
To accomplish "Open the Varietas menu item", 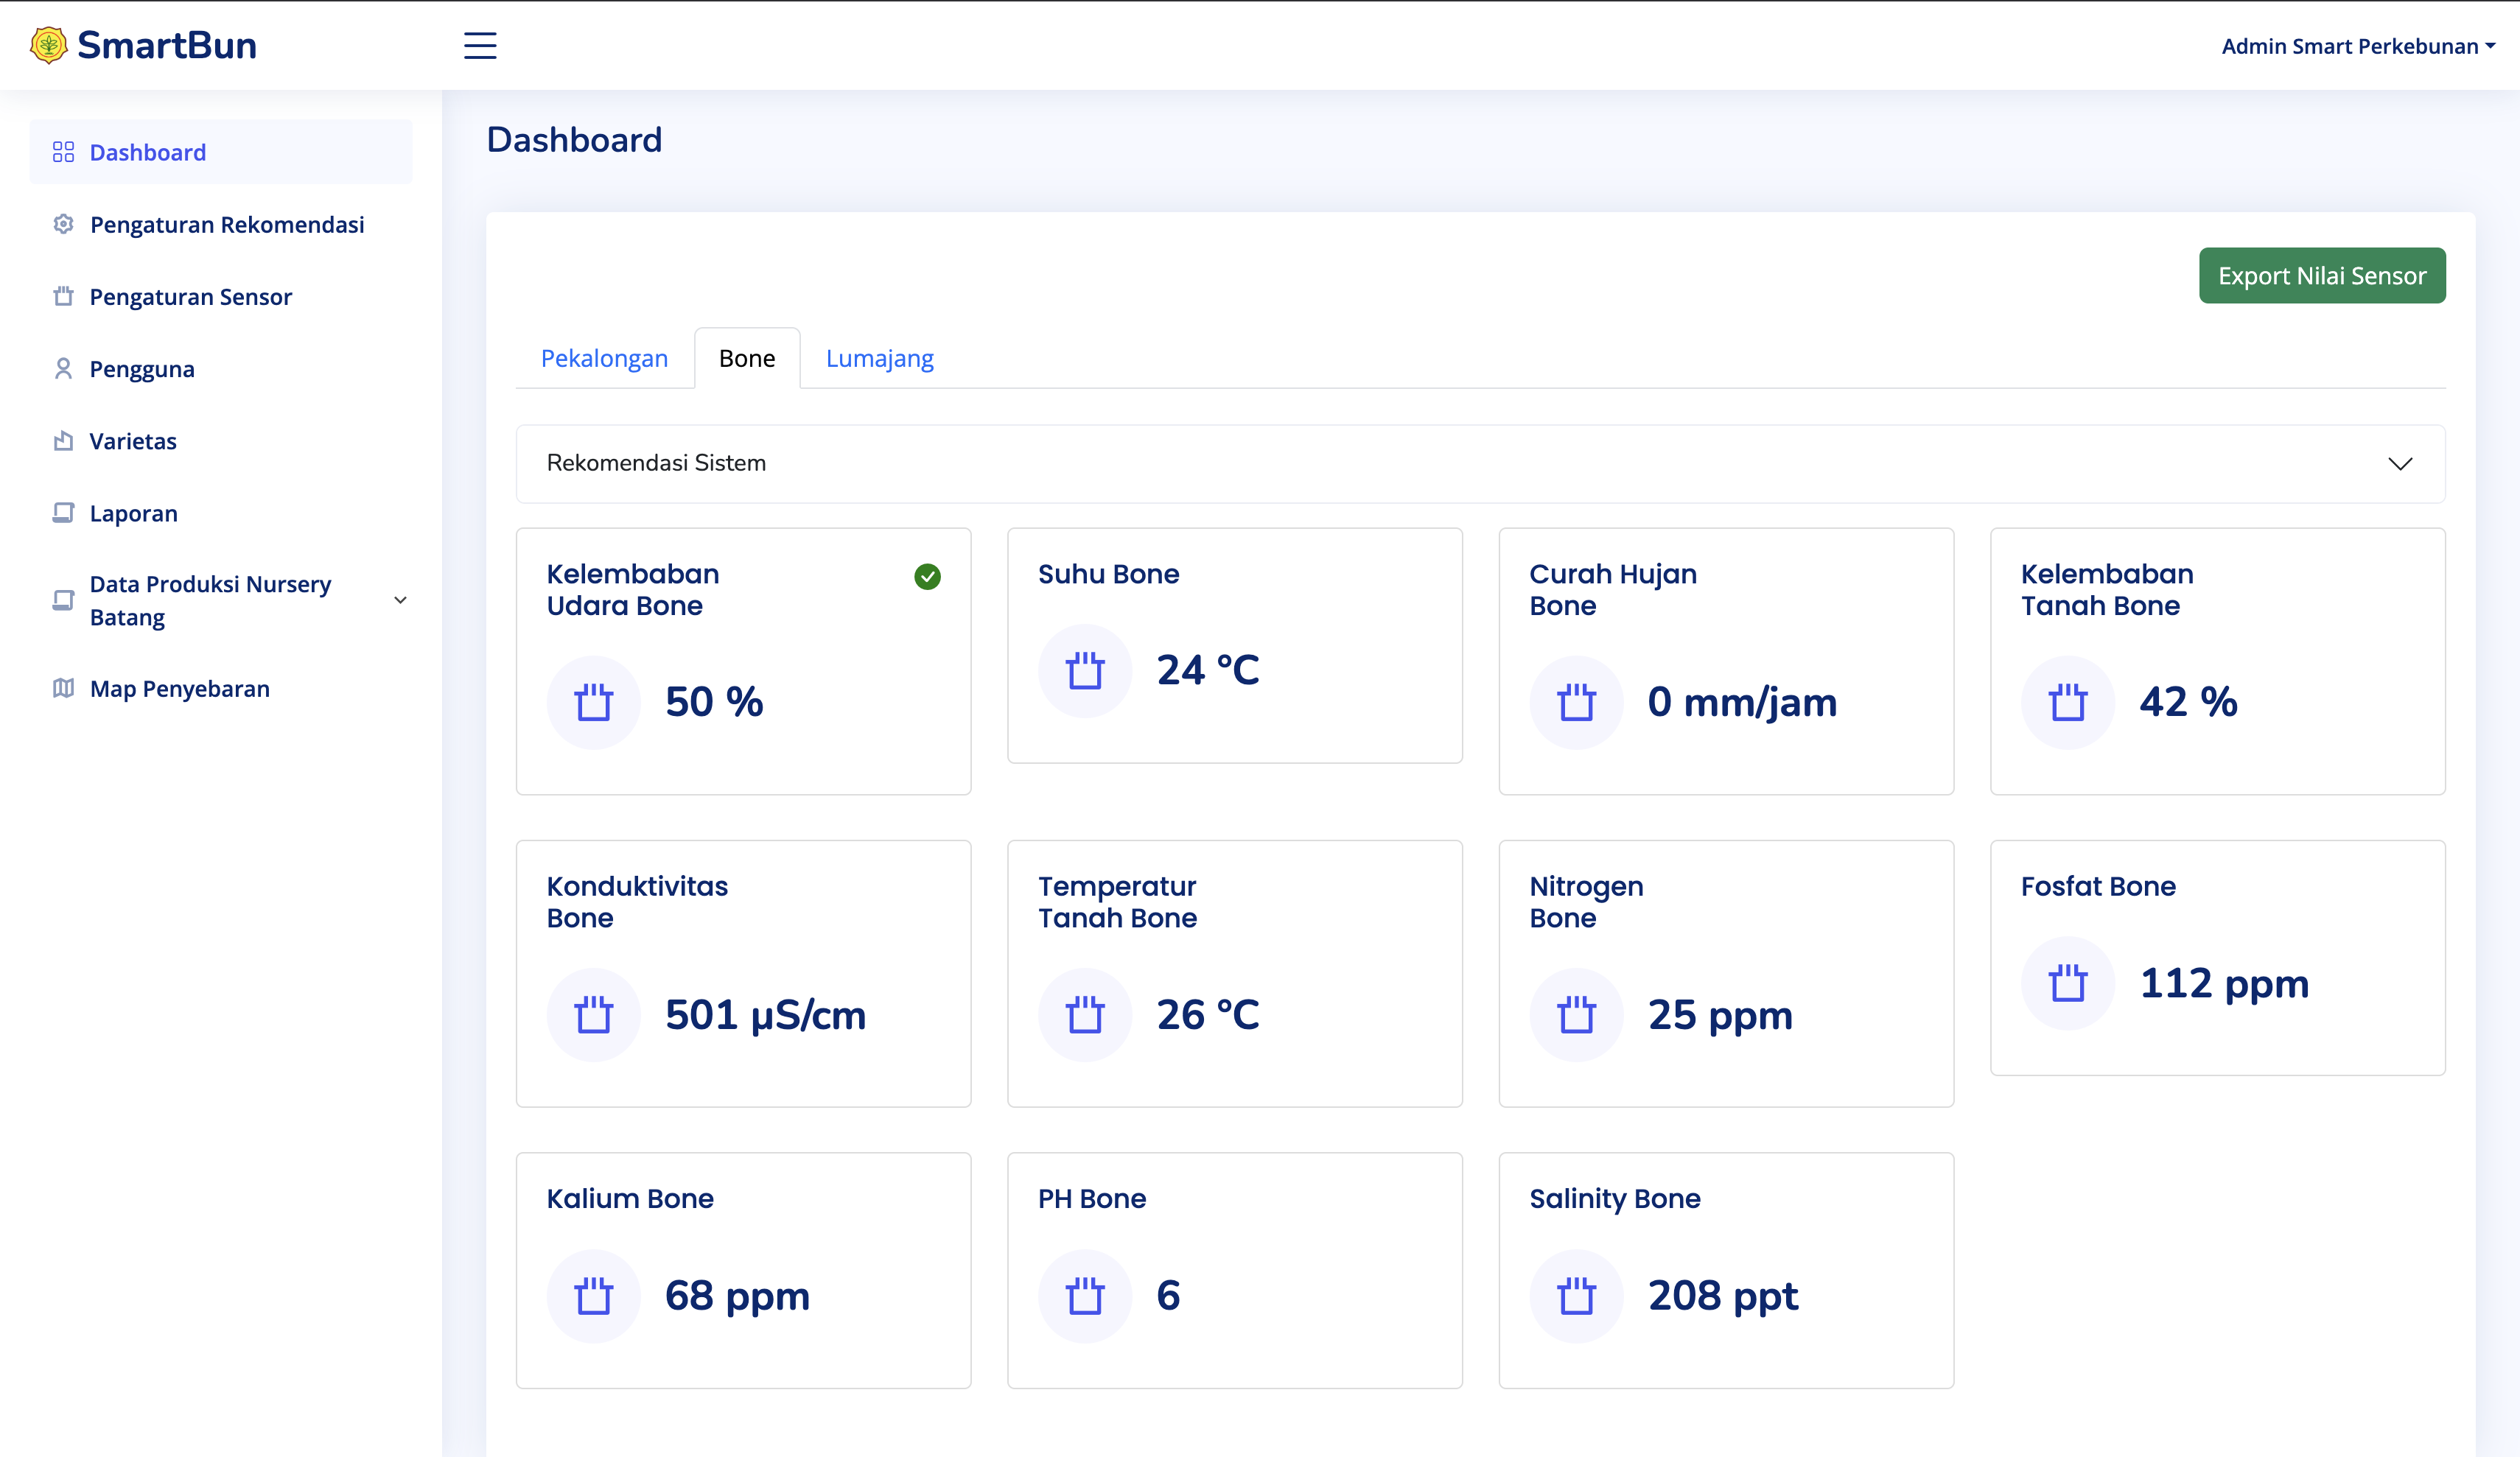I will coord(221,441).
